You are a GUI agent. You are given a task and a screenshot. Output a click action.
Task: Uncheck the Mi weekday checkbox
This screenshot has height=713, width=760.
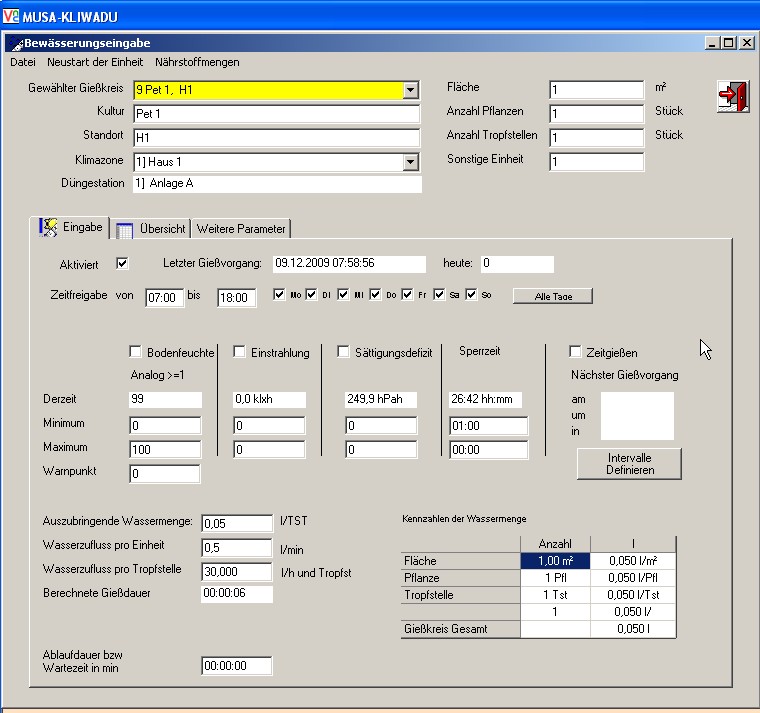343,294
